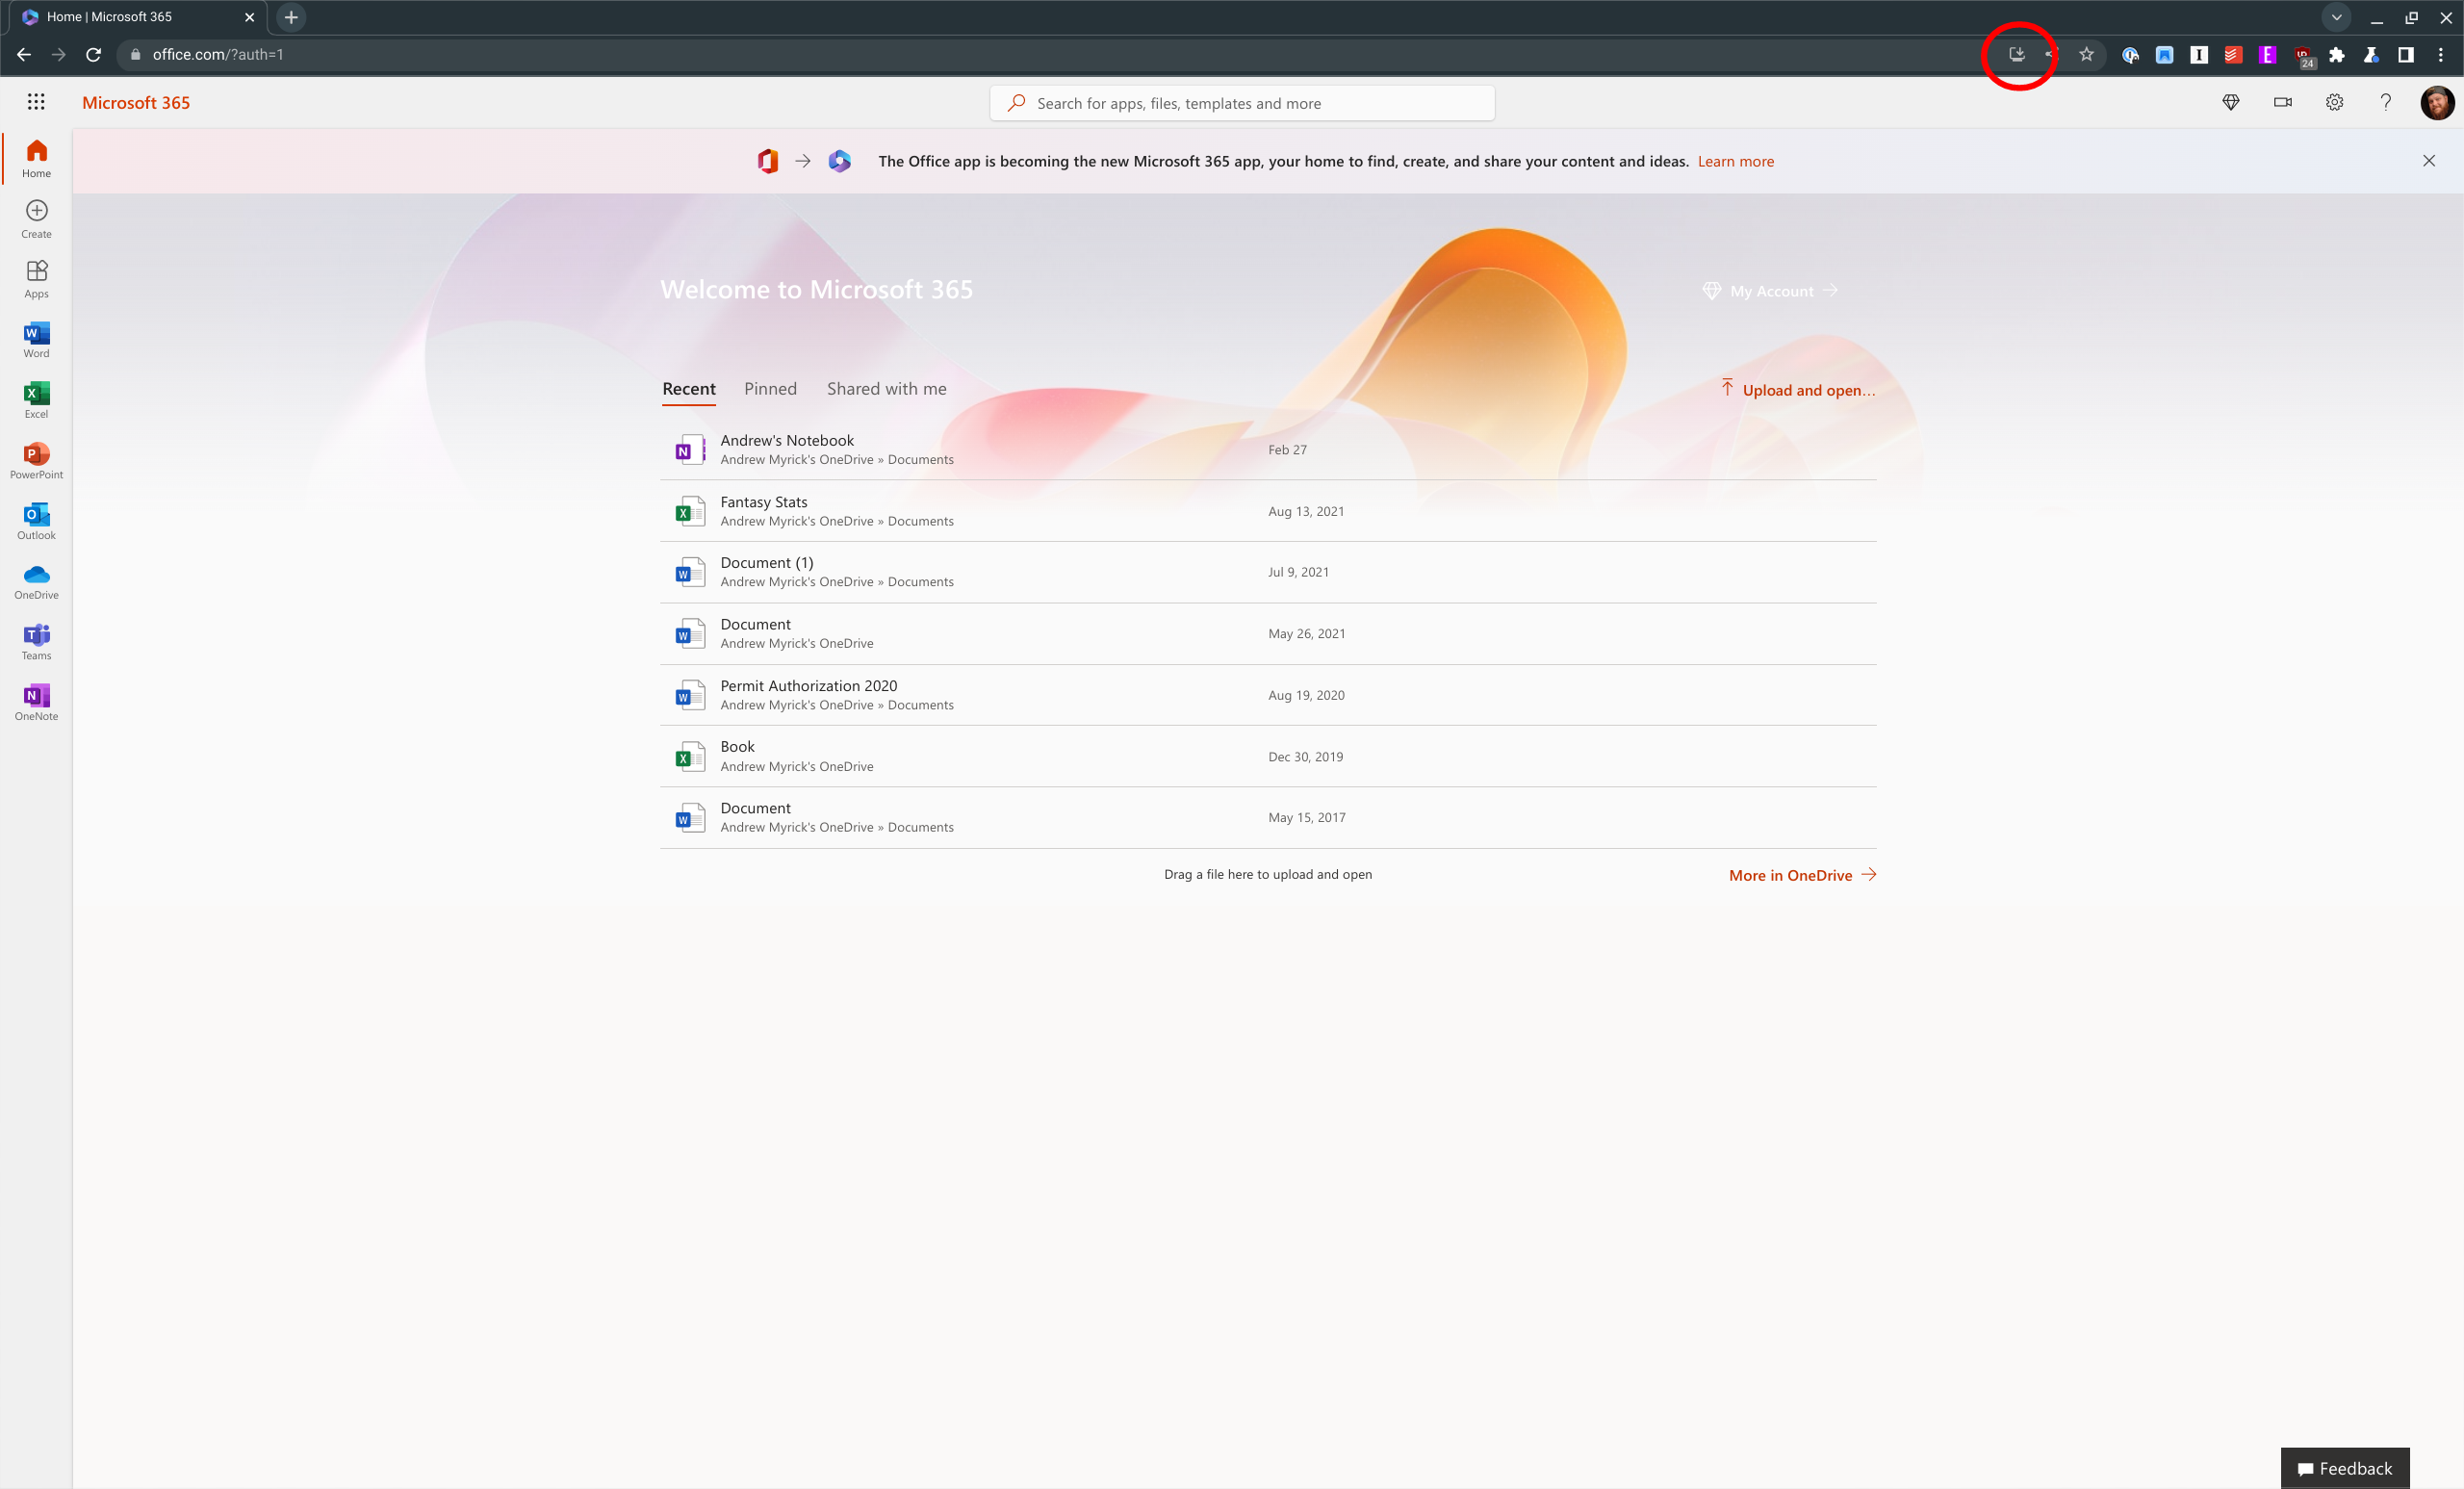Open Document dated May 15, 2017
Viewport: 2464px width, 1489px height.
coord(1268,818)
